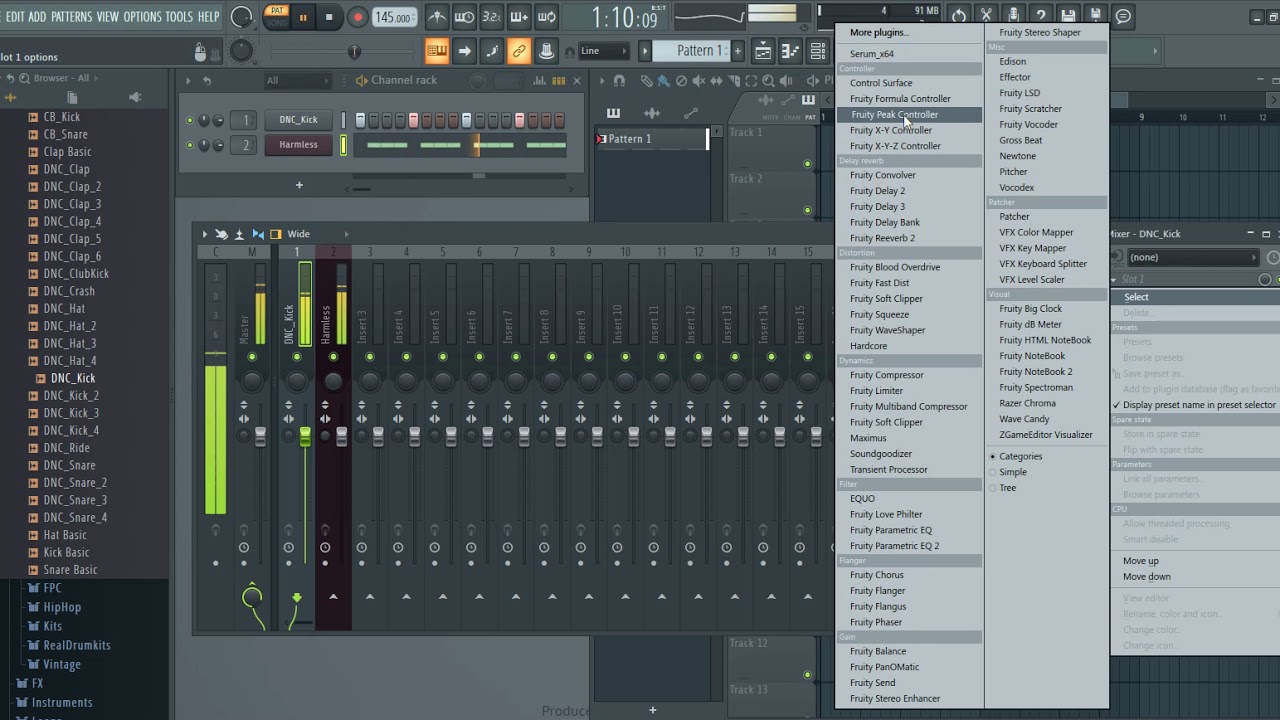Expand the Instruments browser folder
The image size is (1280, 720).
tap(62, 702)
